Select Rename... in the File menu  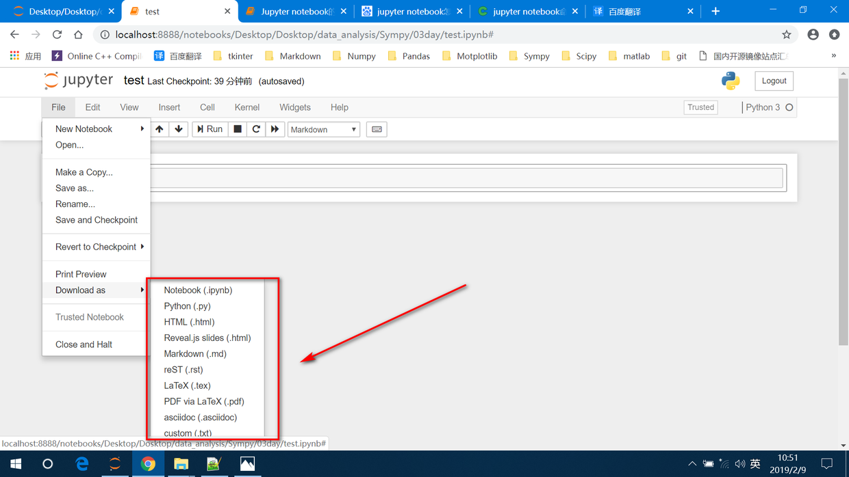click(x=96, y=204)
